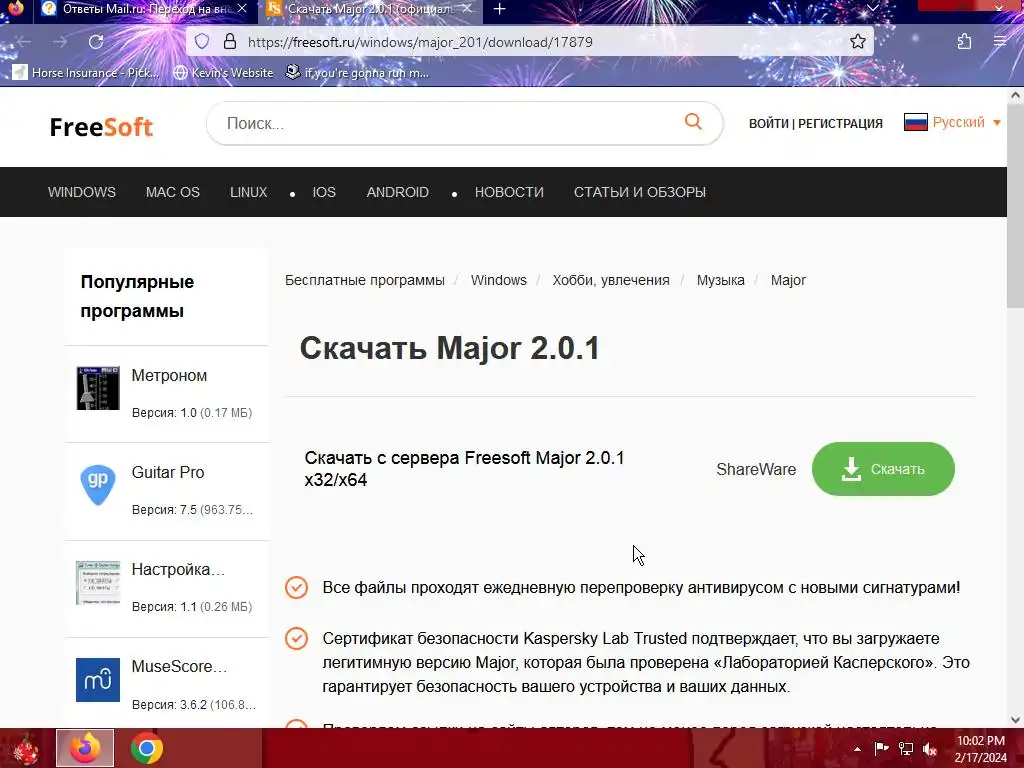Click the muted volume tray icon
The height and width of the screenshot is (768, 1024).
pos(930,749)
